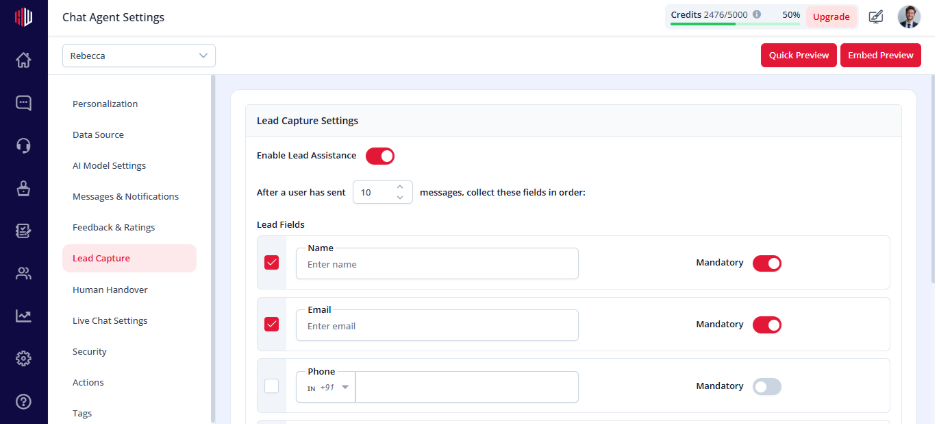This screenshot has height=424, width=936.
Task: Decrease the message count stepper
Action: pos(400,197)
